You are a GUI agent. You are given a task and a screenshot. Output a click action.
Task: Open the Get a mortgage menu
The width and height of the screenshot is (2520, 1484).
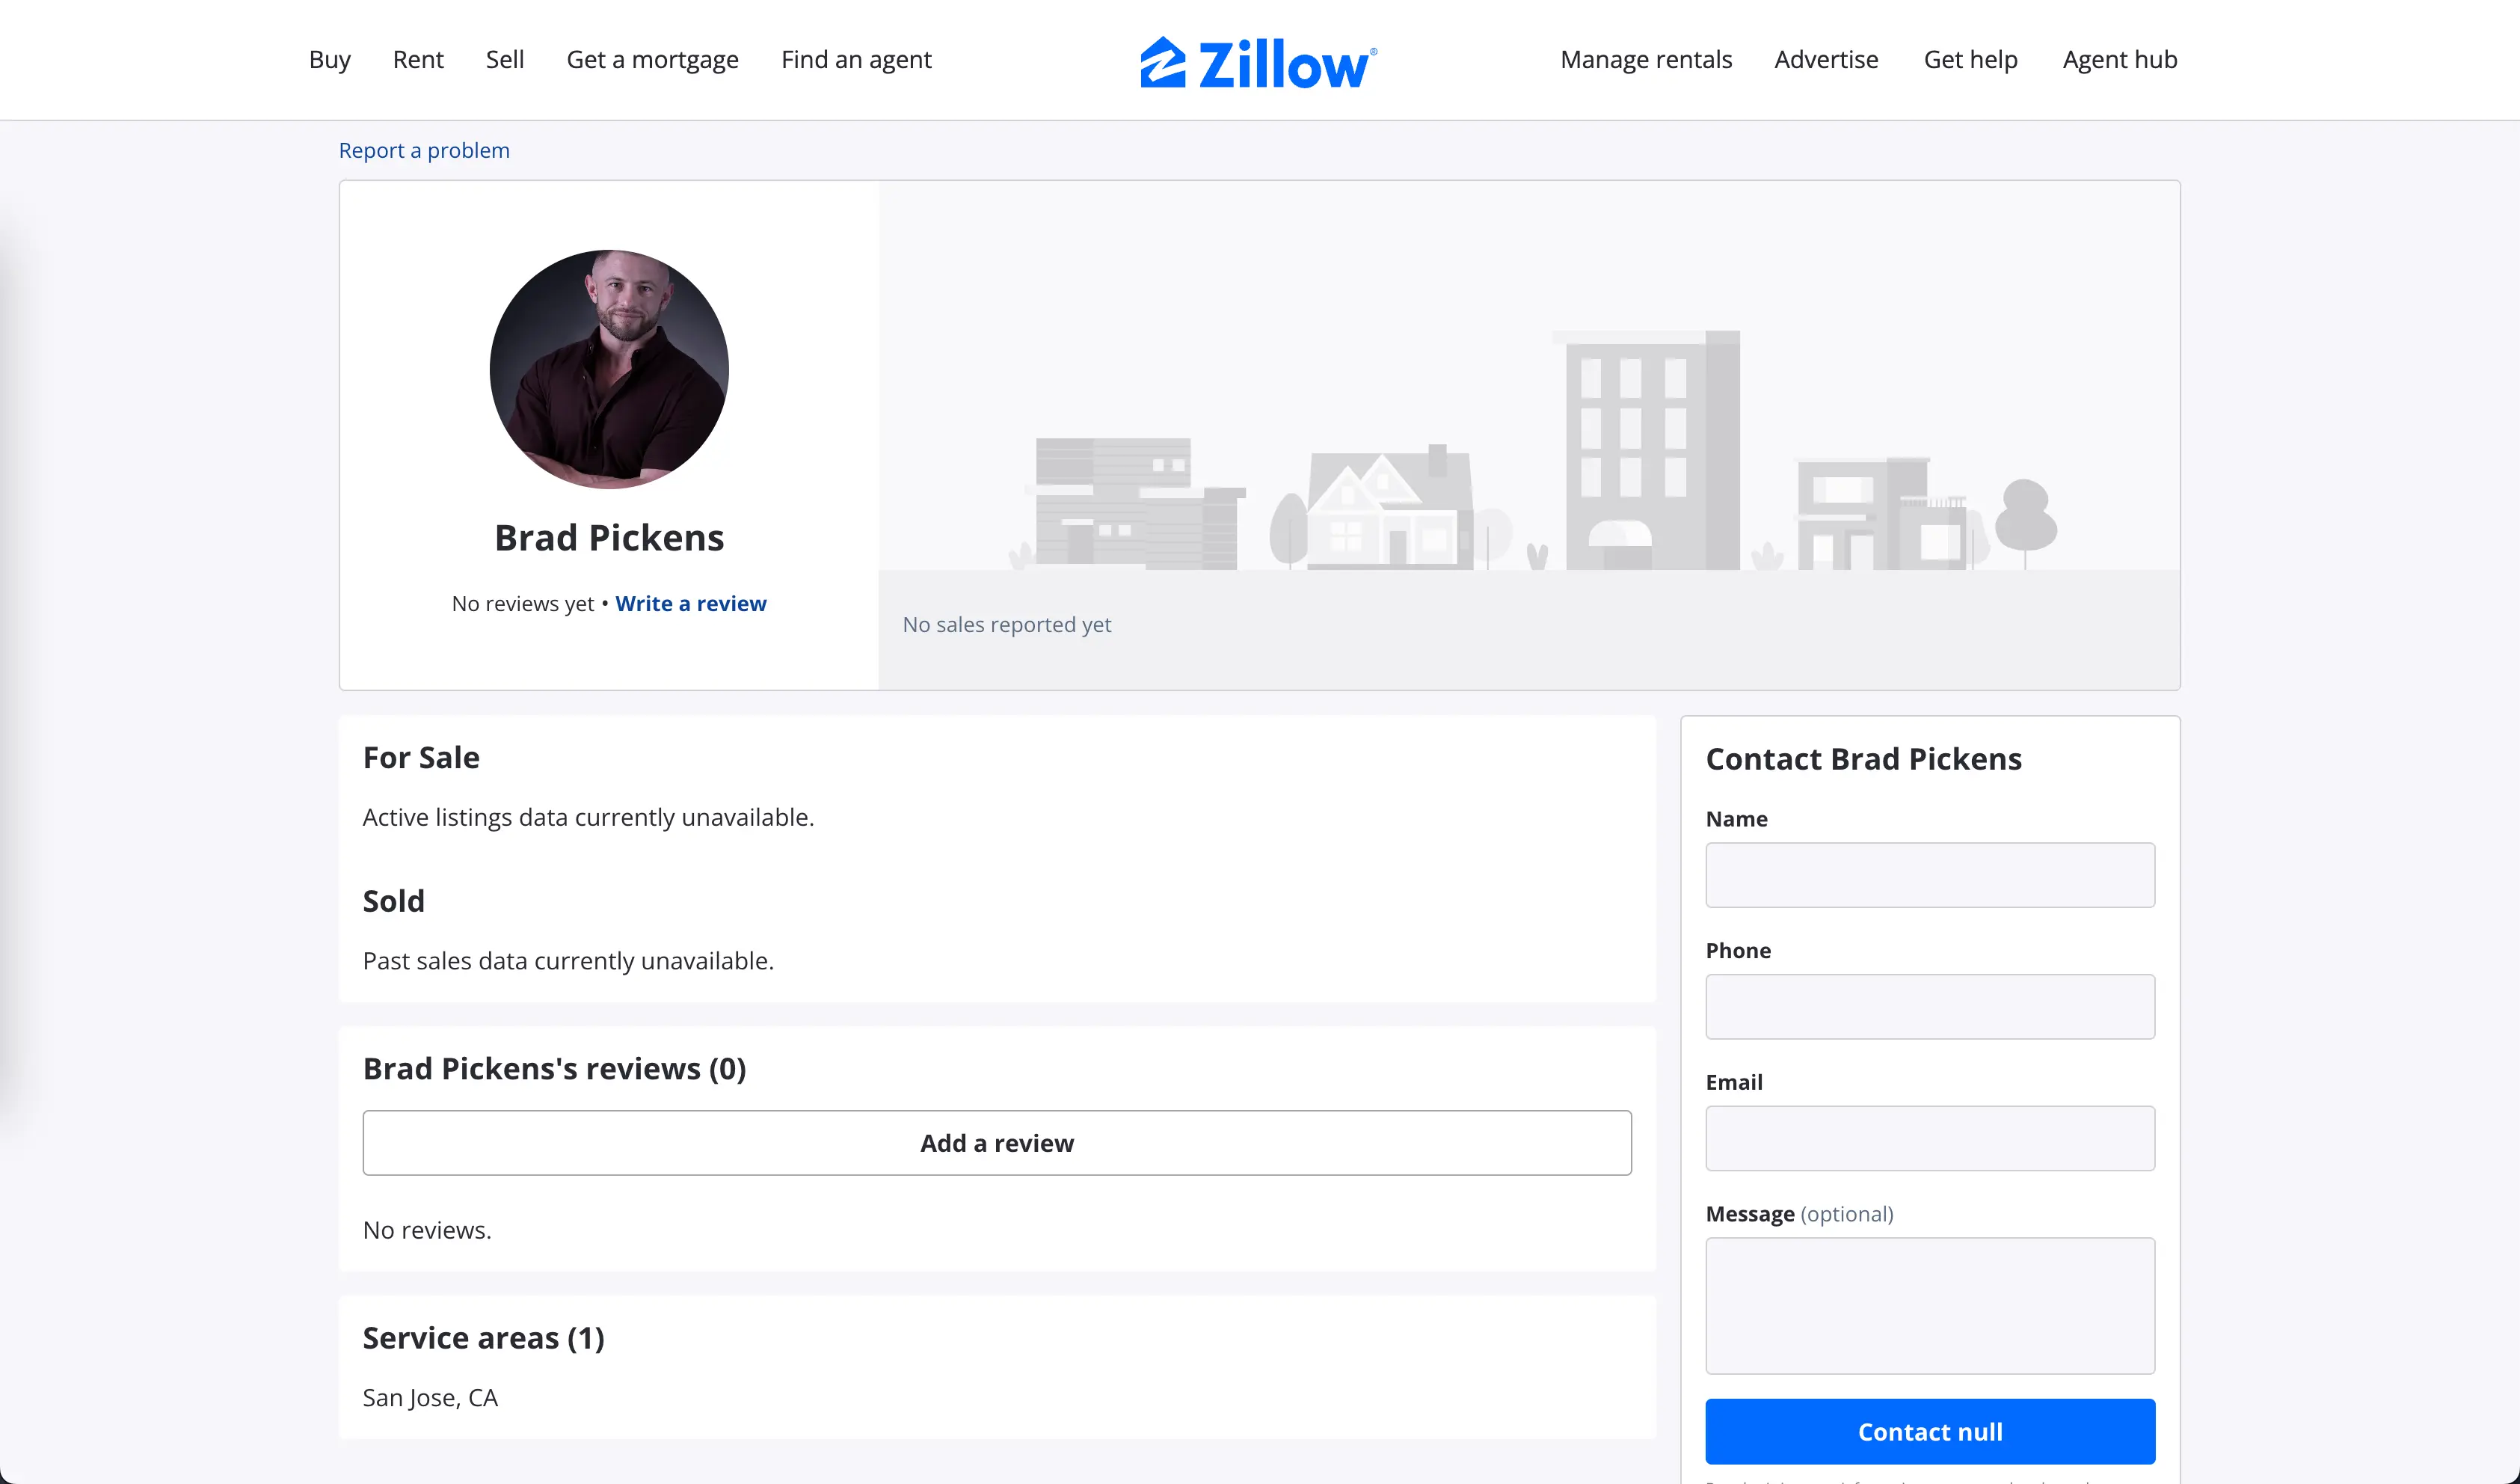pyautogui.click(x=652, y=60)
